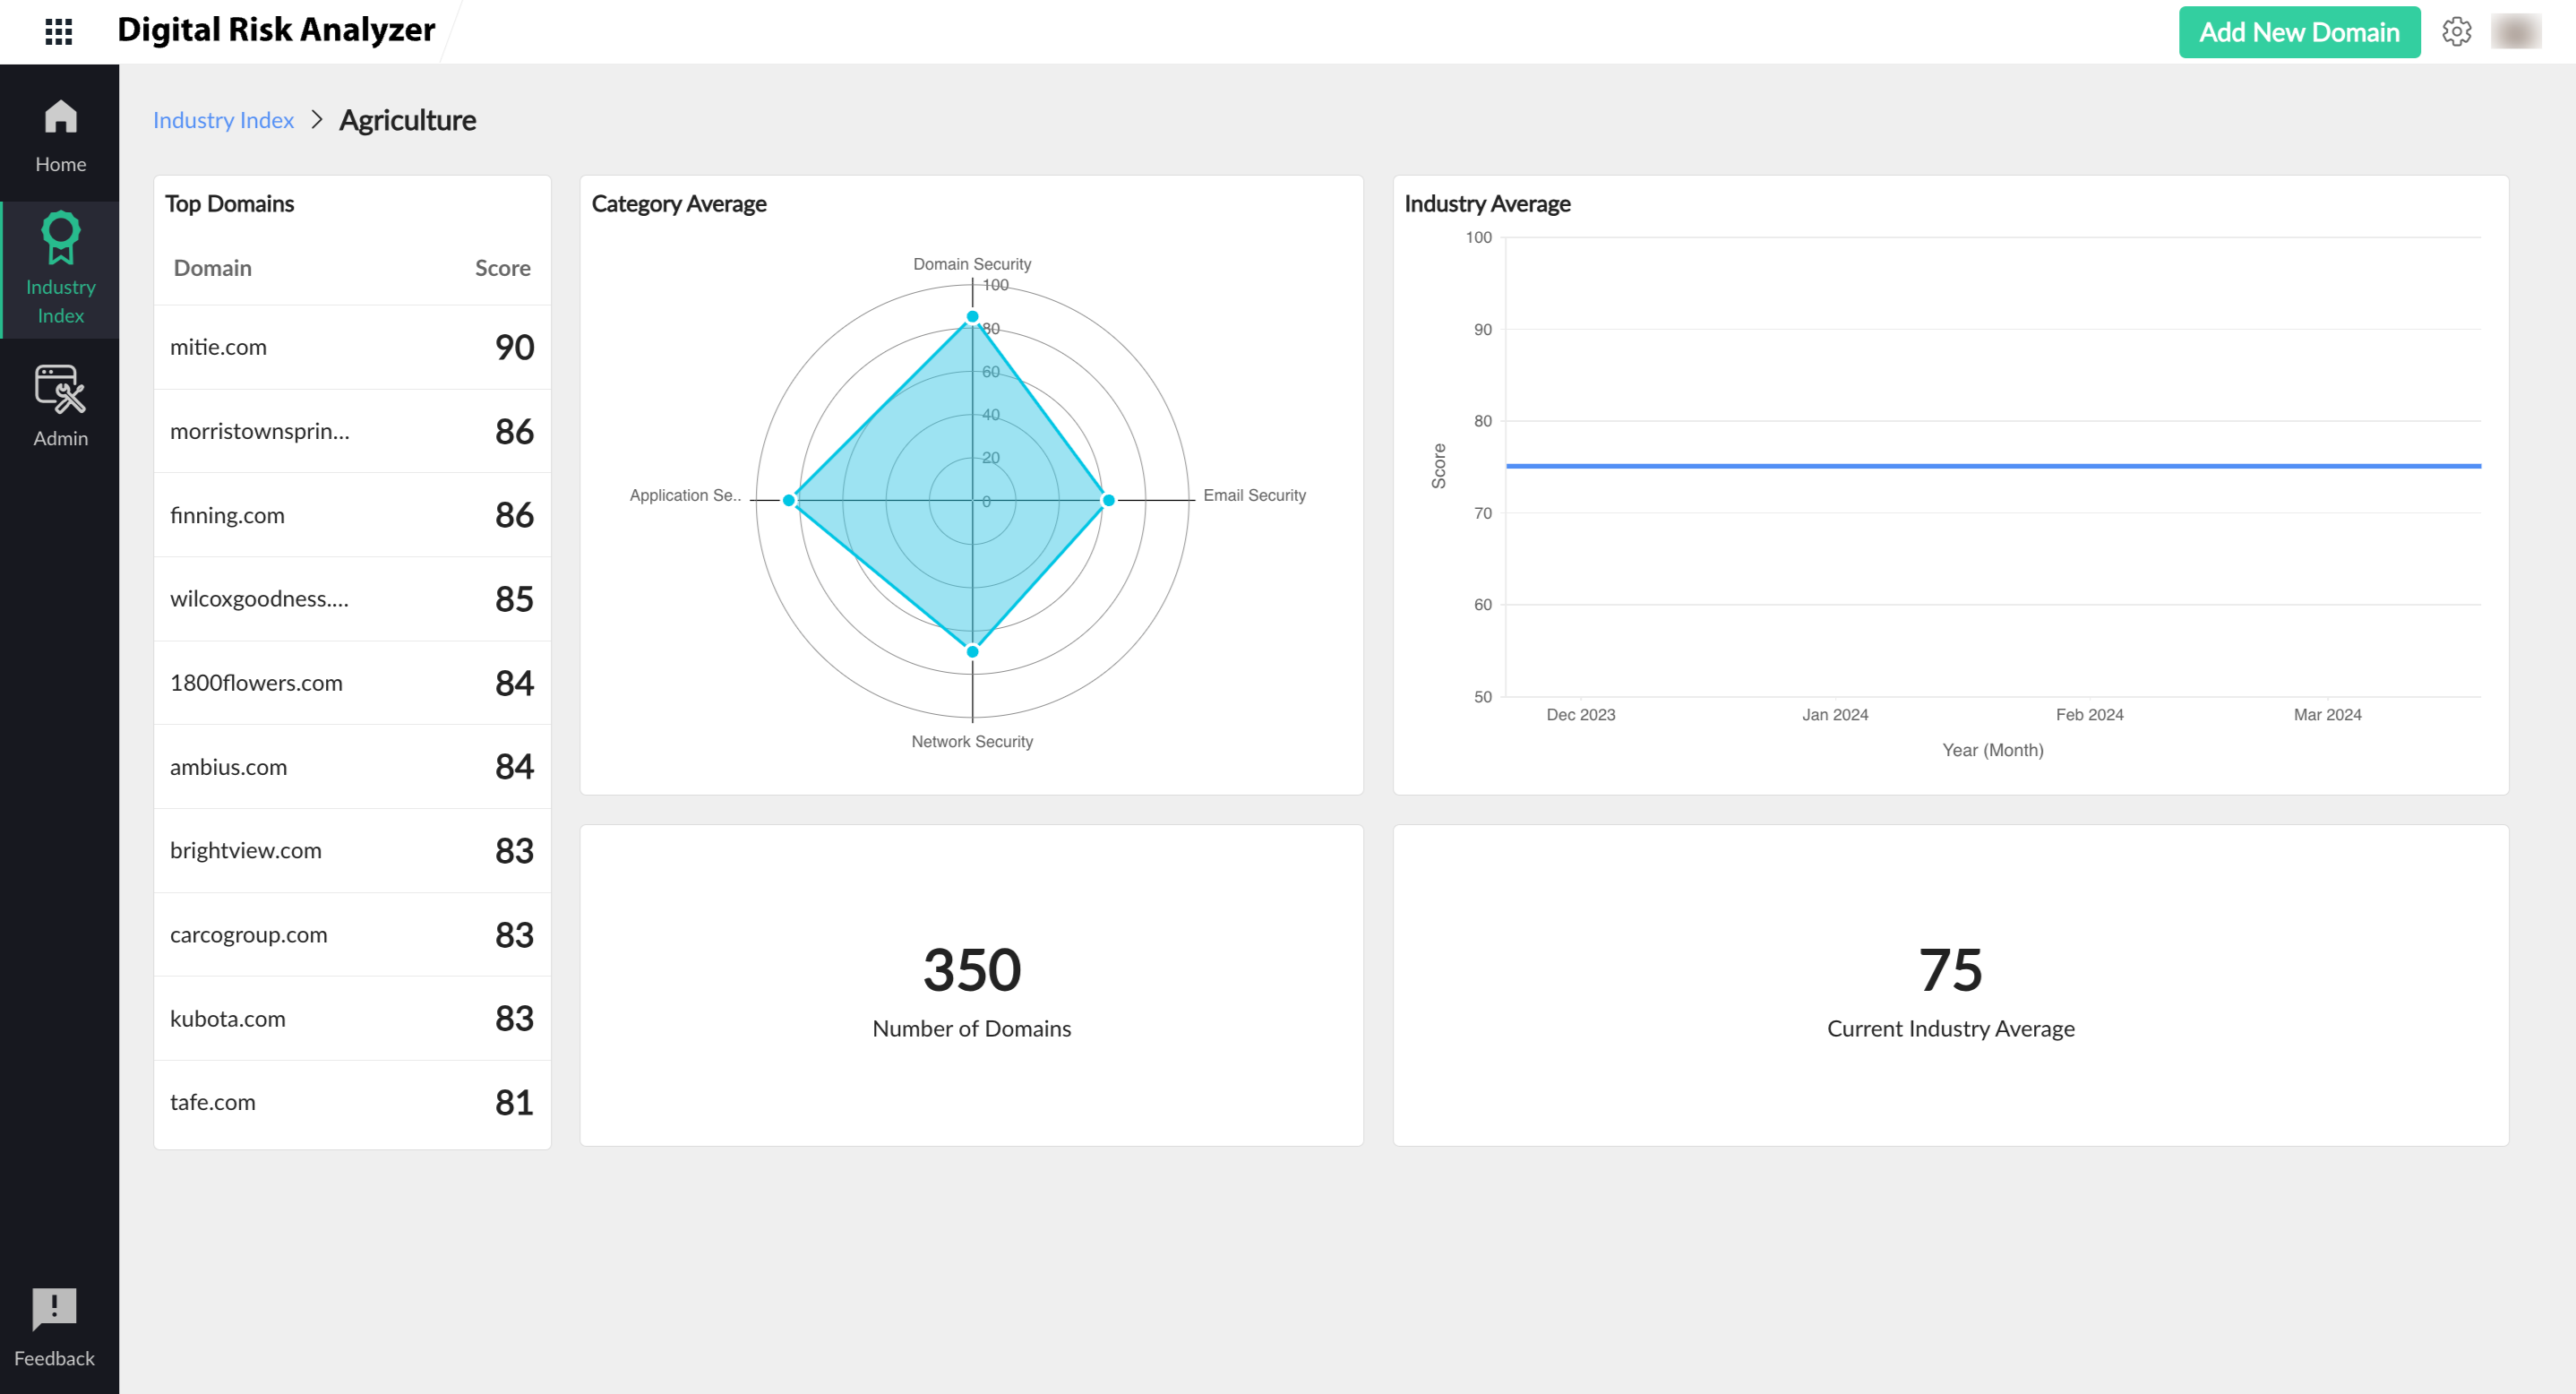Open the Admin tools icon
This screenshot has width=2576, height=1394.
[60, 389]
